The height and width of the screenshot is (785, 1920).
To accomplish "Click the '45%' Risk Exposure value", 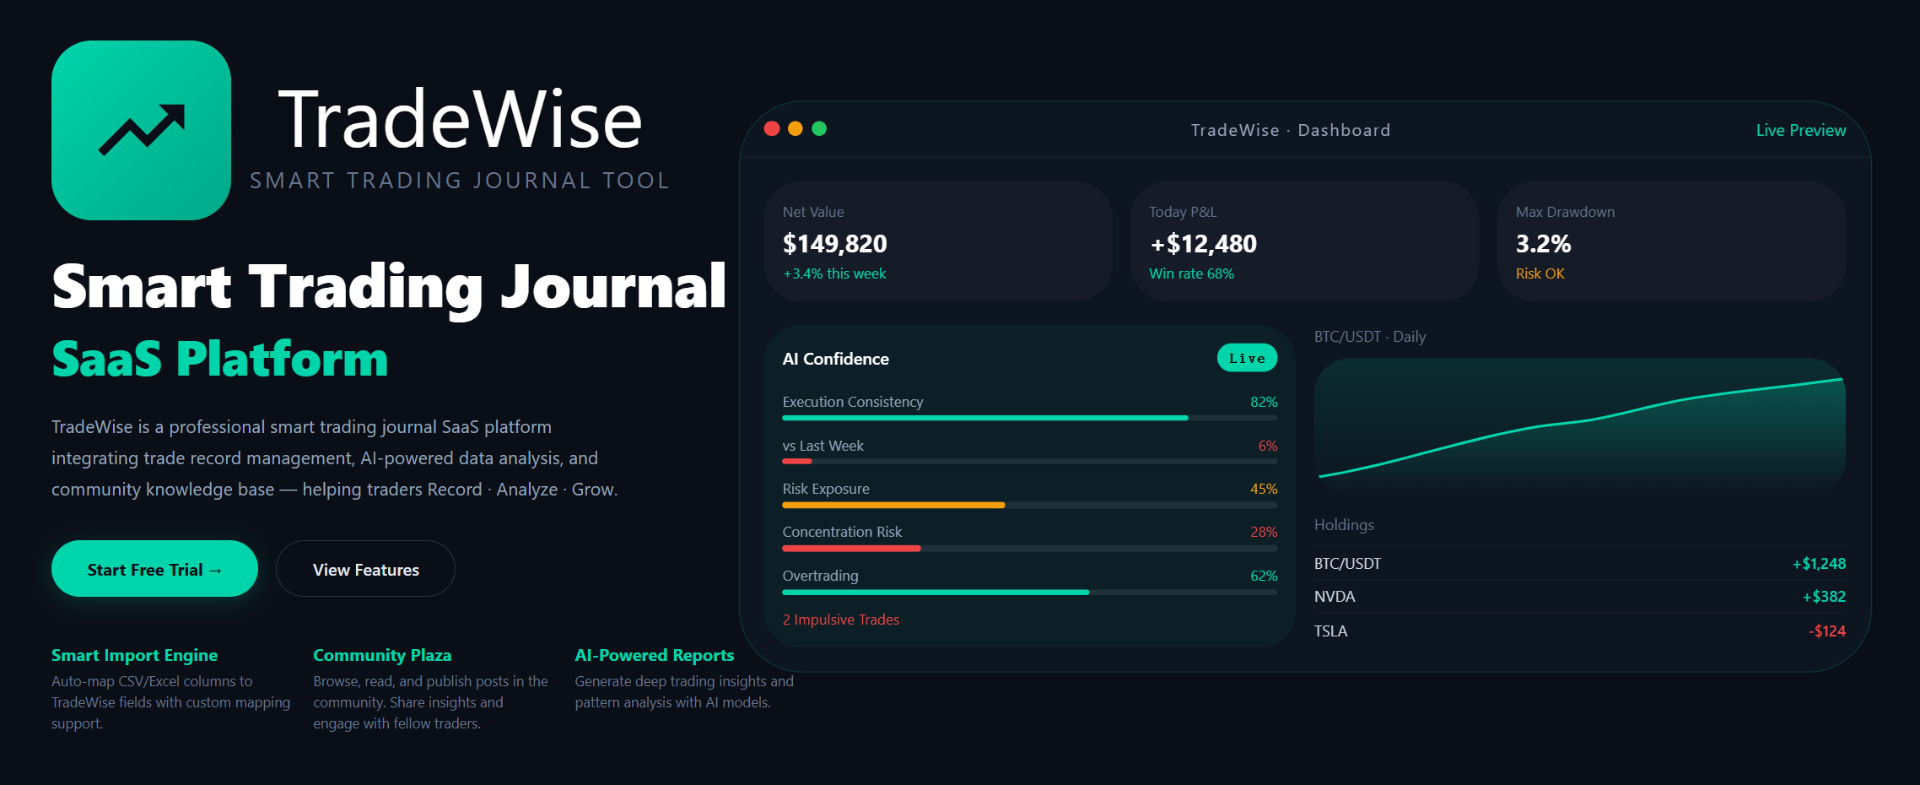I will 1264,489.
